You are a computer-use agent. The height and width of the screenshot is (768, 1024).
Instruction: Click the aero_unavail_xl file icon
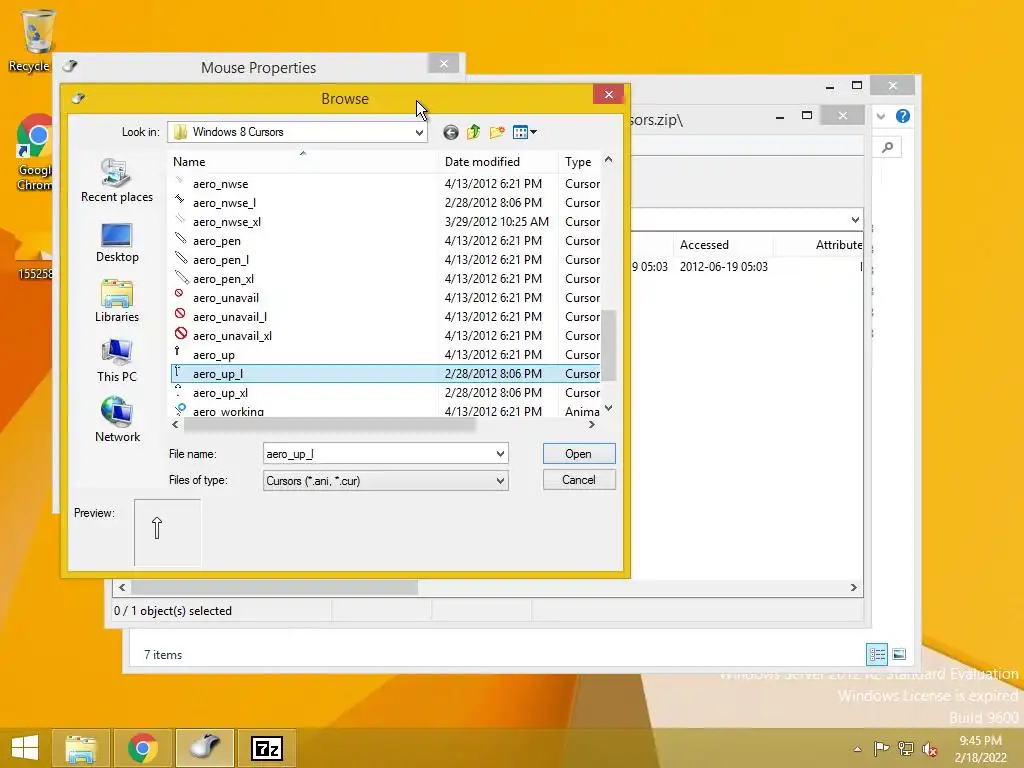click(x=181, y=334)
